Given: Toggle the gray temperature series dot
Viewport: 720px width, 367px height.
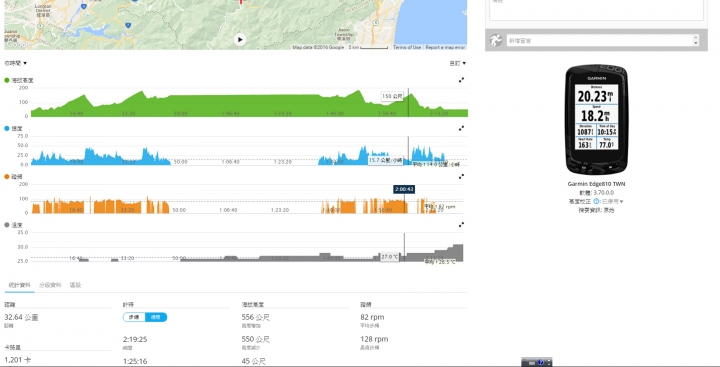Looking at the screenshot, I should tap(6, 225).
